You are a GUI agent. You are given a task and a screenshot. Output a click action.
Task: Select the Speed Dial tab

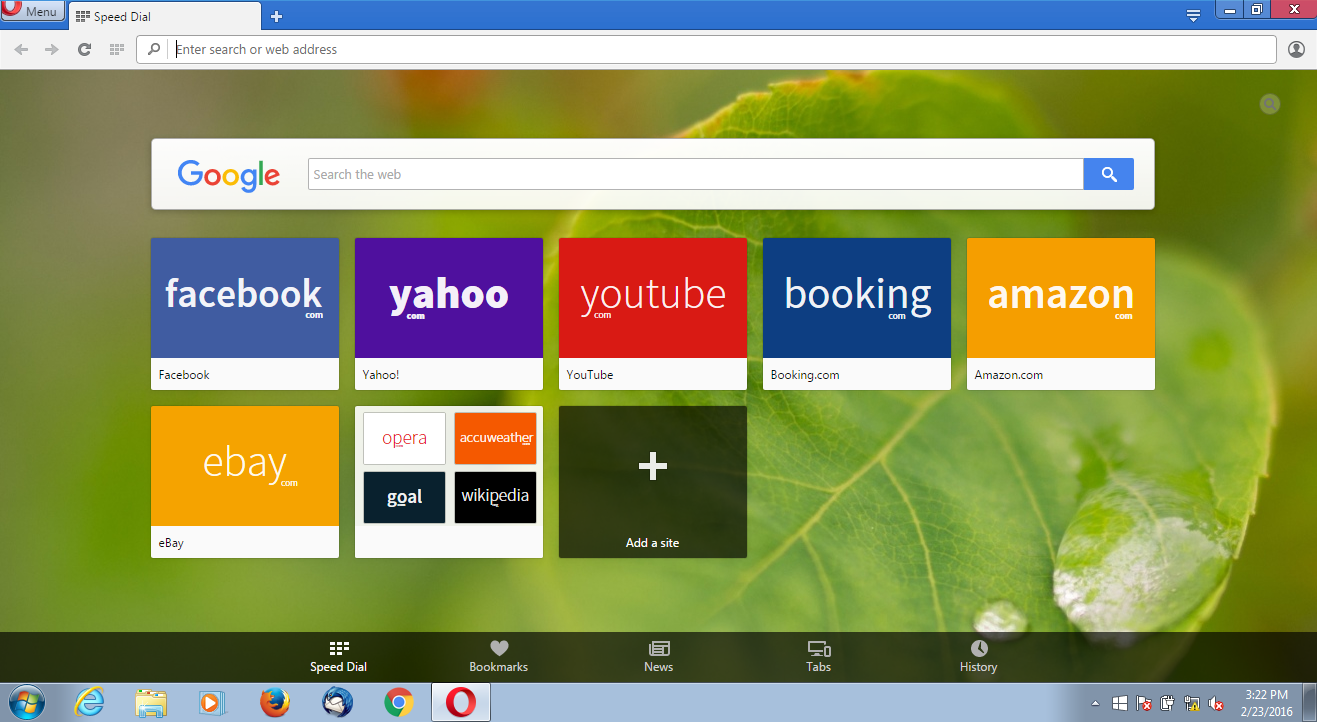point(165,16)
